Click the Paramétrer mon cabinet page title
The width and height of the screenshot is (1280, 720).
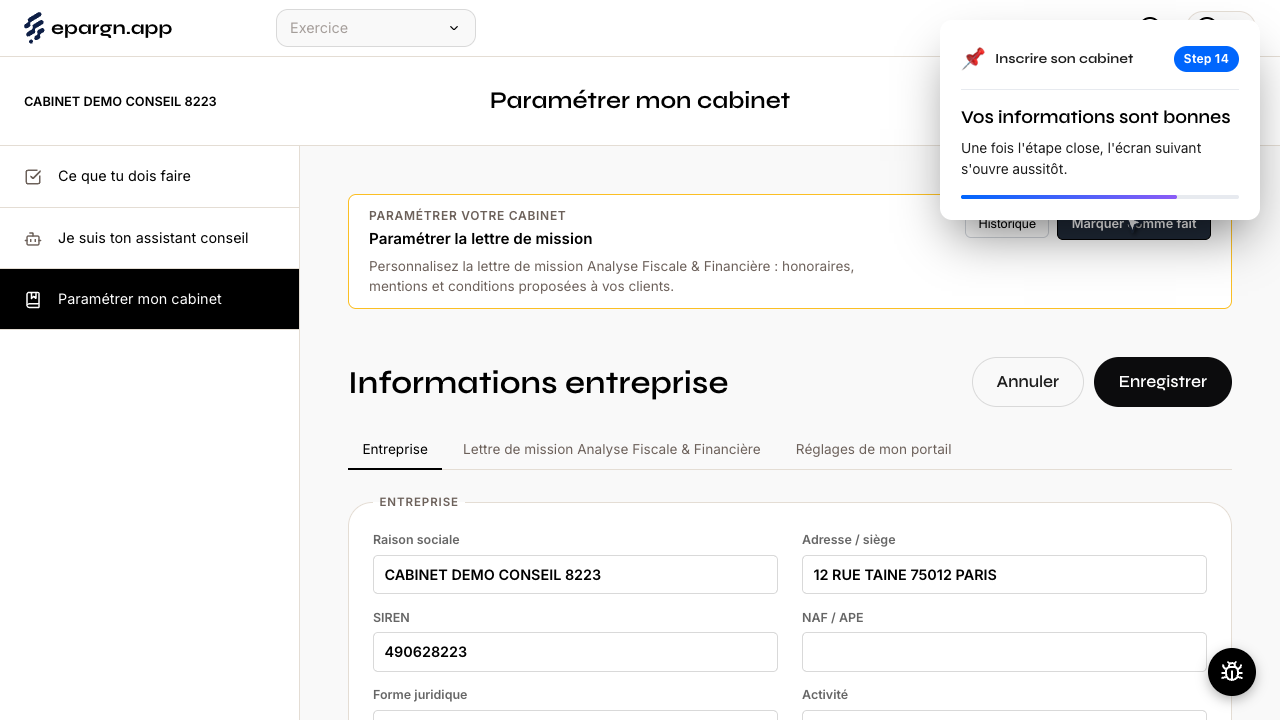coord(640,101)
